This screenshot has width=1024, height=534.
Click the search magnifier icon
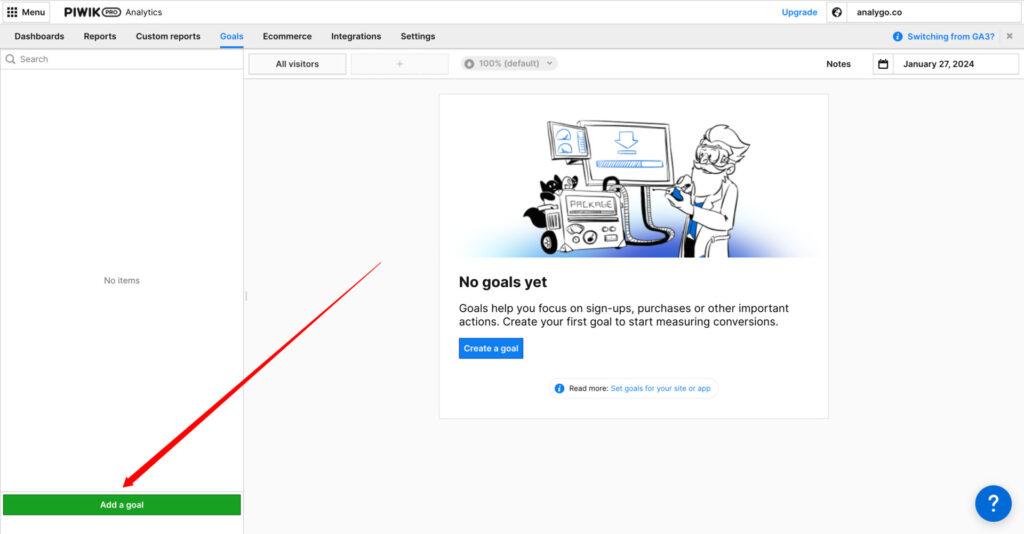point(11,59)
